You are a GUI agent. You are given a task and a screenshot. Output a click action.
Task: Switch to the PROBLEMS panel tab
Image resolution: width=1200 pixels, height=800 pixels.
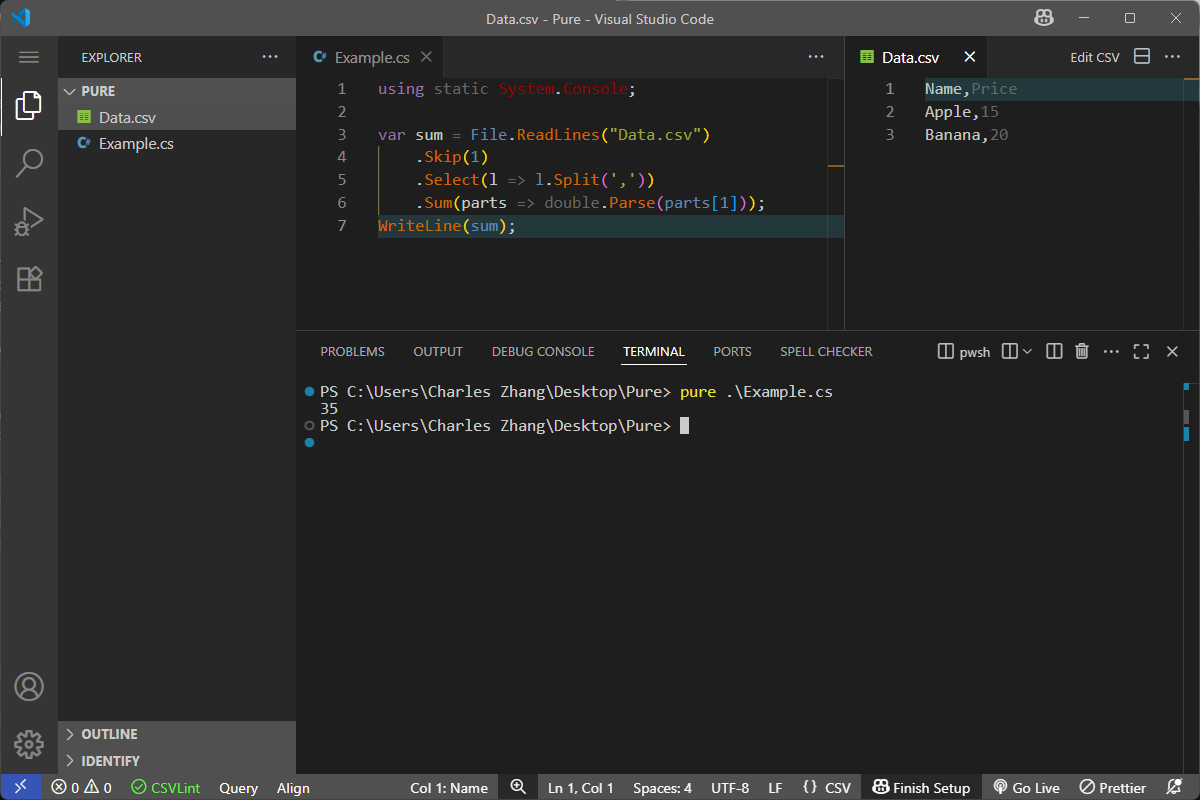(x=352, y=351)
